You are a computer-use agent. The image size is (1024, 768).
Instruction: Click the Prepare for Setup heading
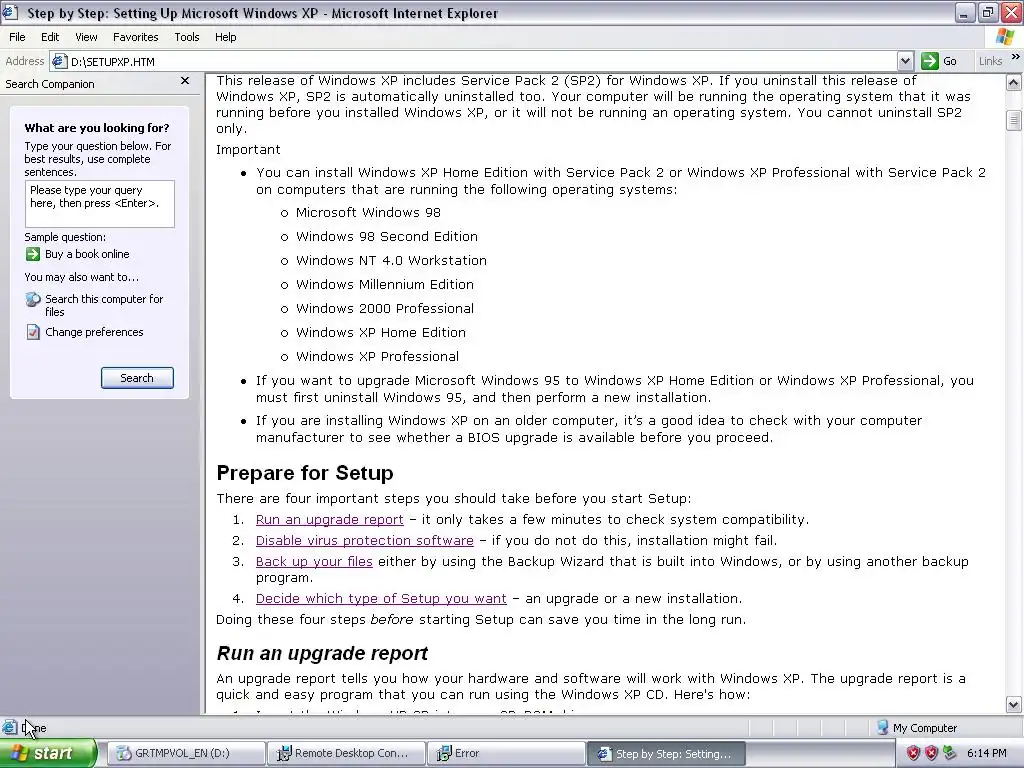pyautogui.click(x=305, y=473)
